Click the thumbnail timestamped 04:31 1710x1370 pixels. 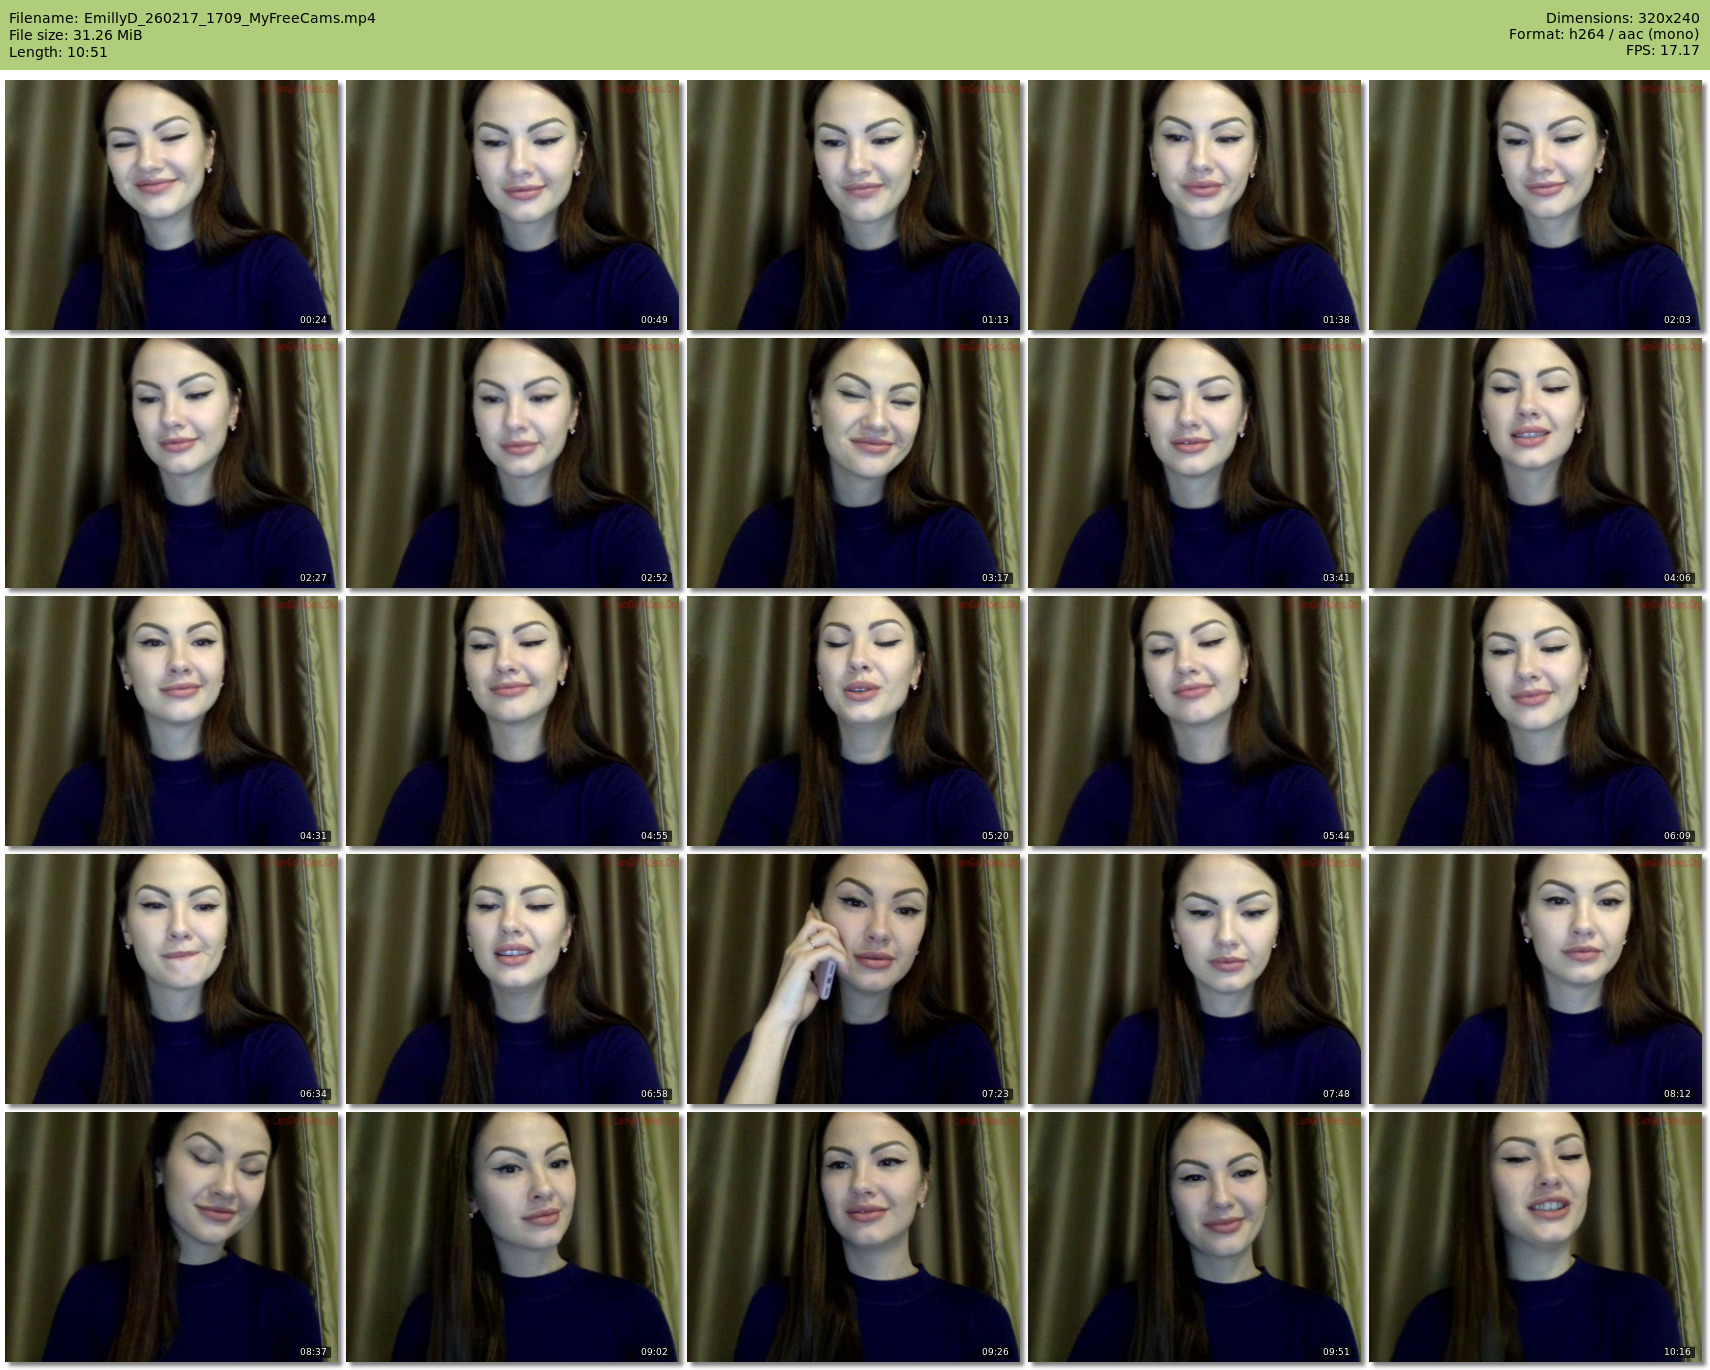pos(171,721)
